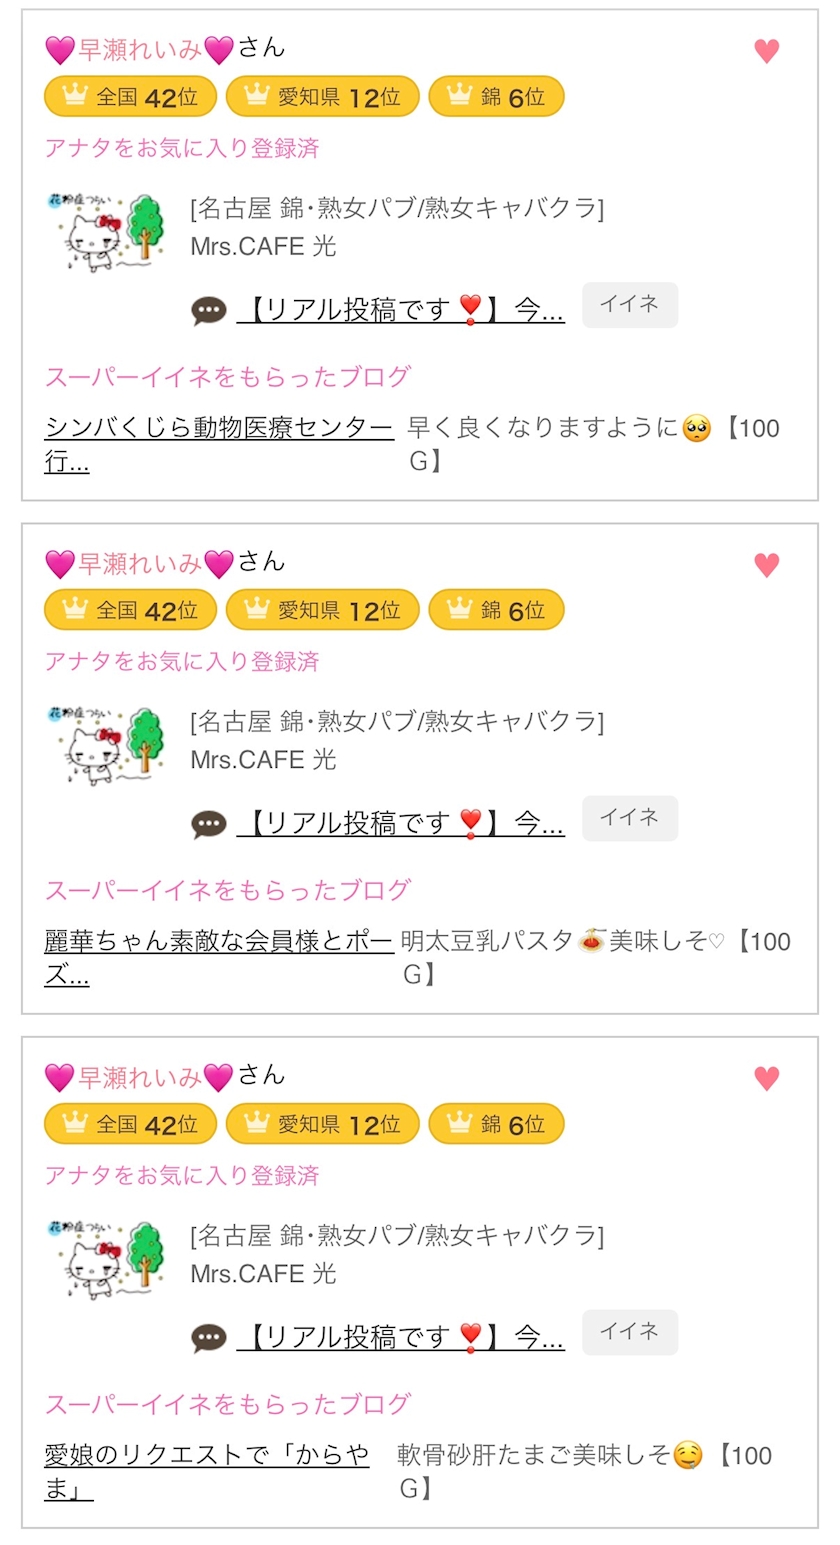This screenshot has width=840, height=1545.
Task: Click the speech bubble icon in the 麗華ちゃん card
Action: point(209,824)
